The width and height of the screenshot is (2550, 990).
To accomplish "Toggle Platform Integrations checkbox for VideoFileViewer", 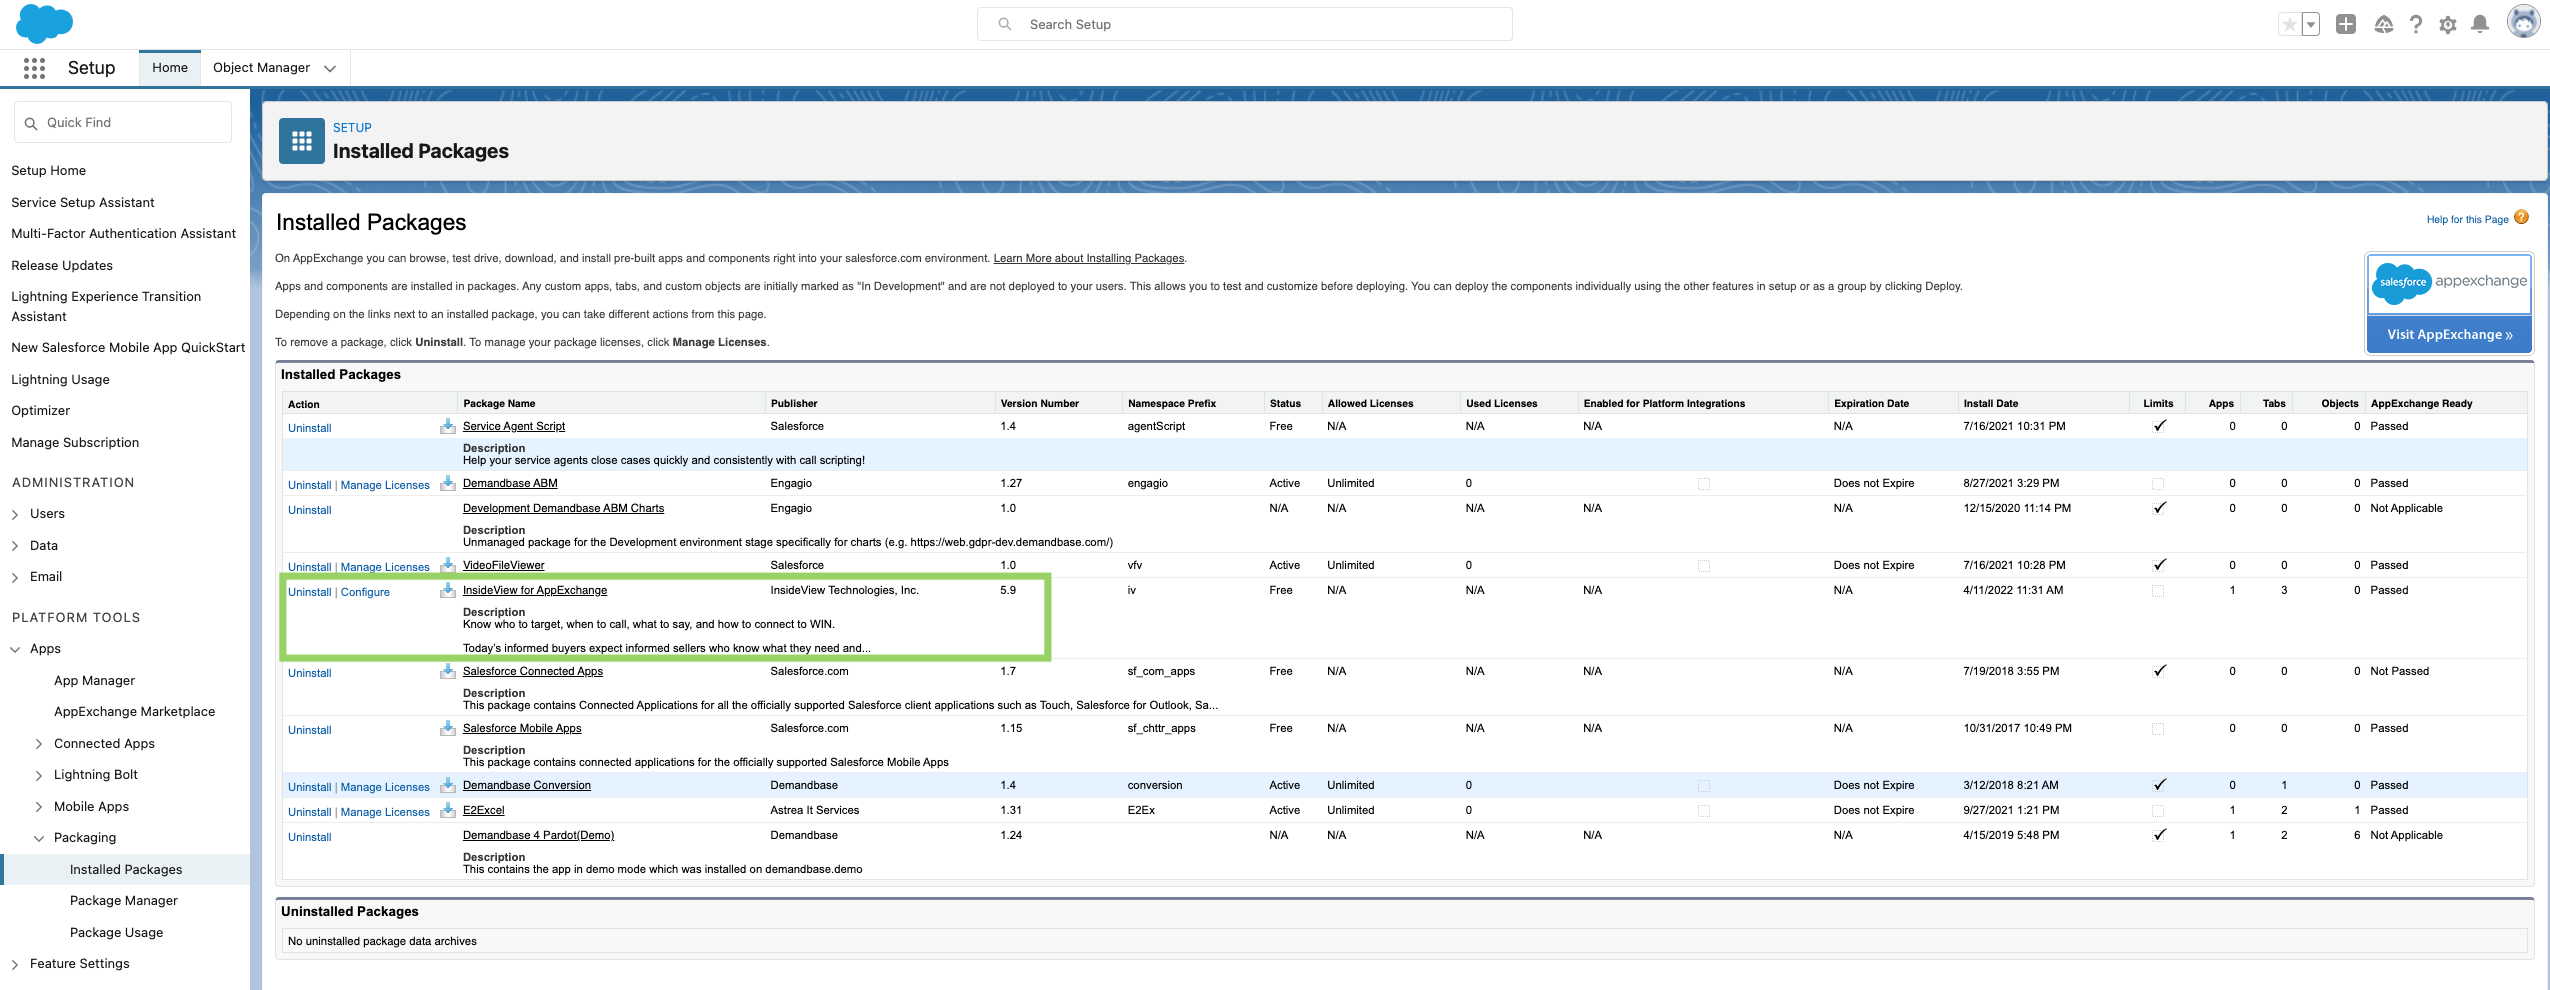I will pyautogui.click(x=1704, y=566).
